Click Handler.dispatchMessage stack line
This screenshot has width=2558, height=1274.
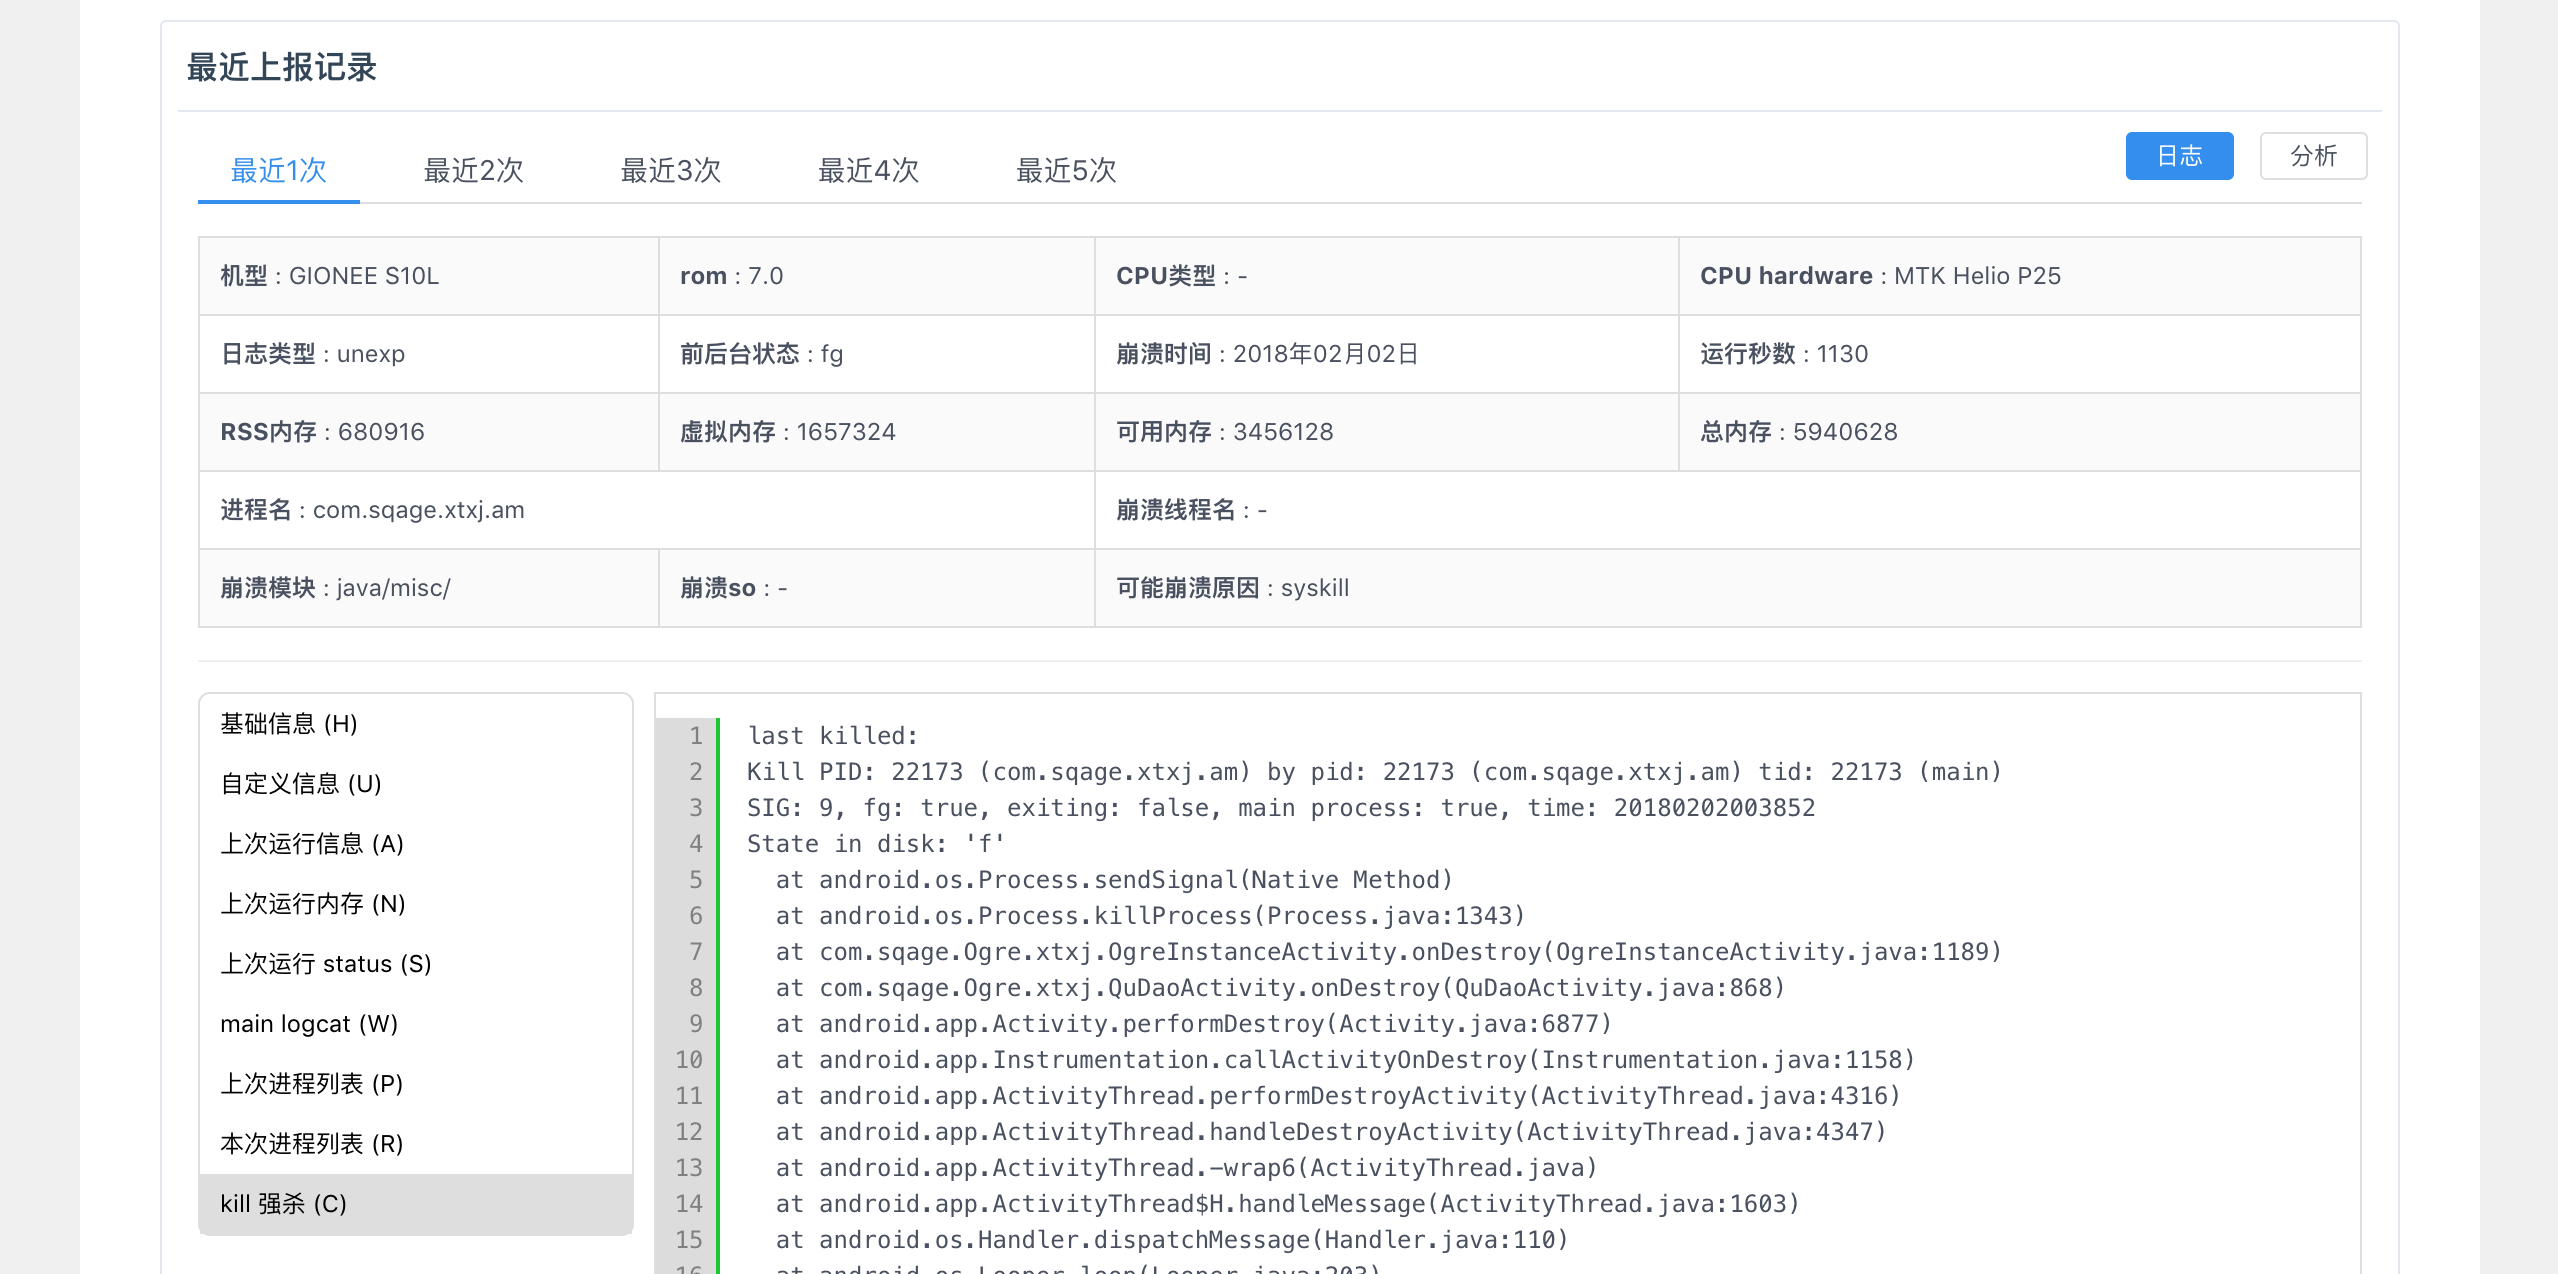click(x=1172, y=1240)
